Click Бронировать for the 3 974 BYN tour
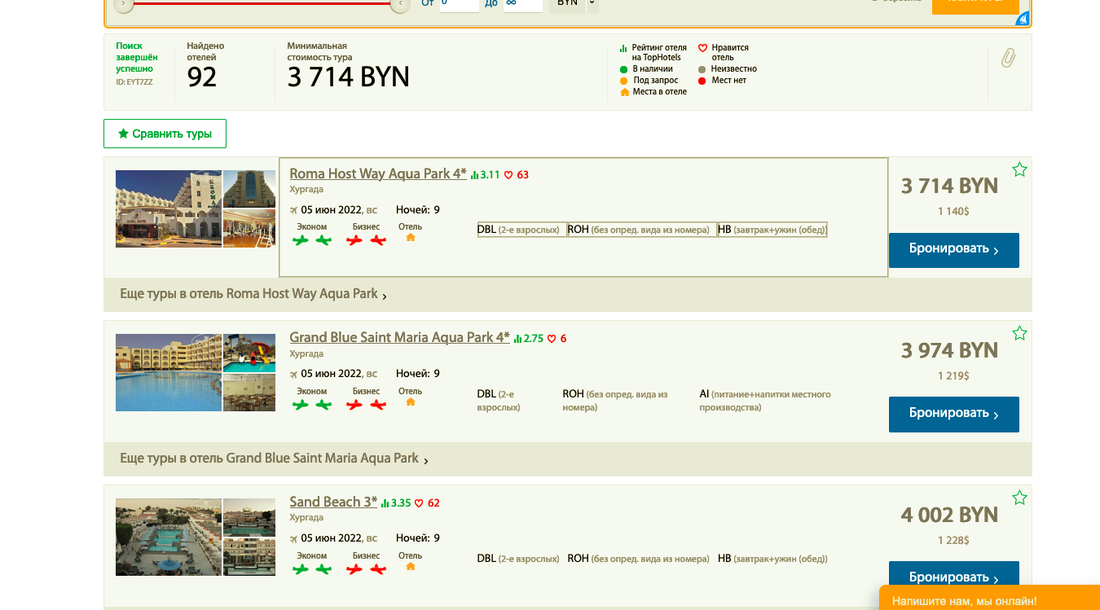This screenshot has height=610, width=1100. point(953,414)
